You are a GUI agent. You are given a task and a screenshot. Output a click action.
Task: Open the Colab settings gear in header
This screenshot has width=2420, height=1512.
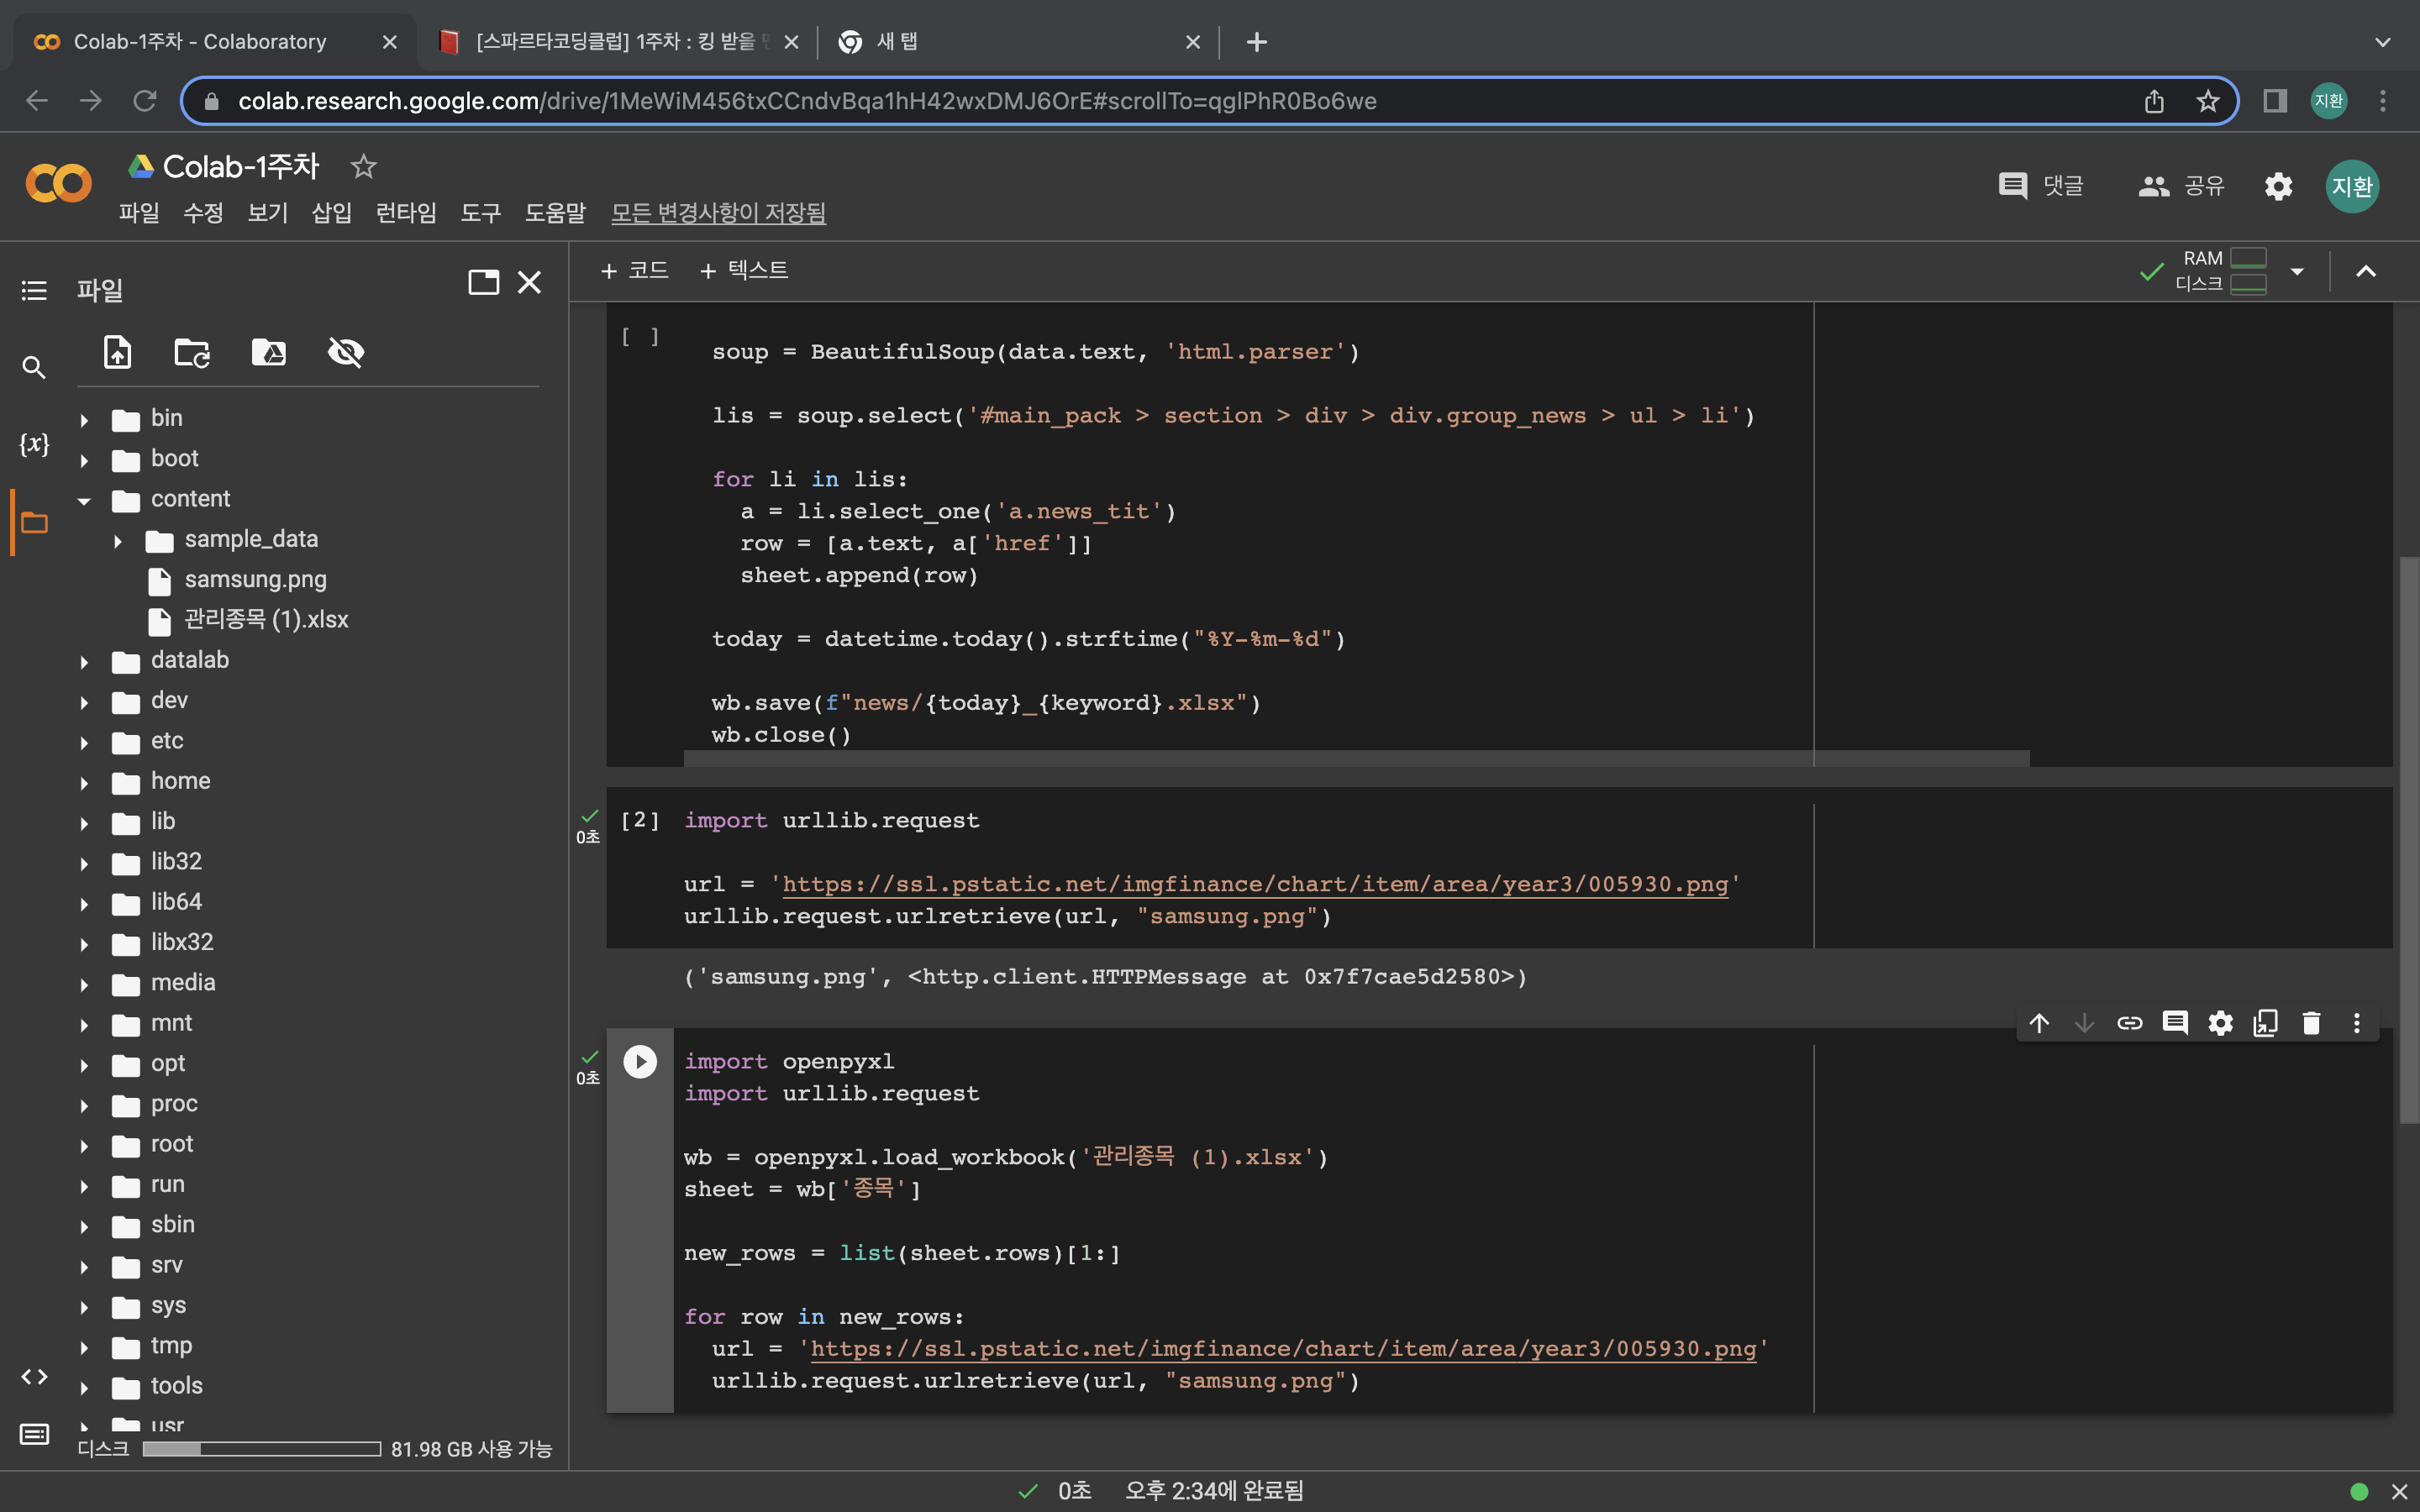pos(2278,186)
